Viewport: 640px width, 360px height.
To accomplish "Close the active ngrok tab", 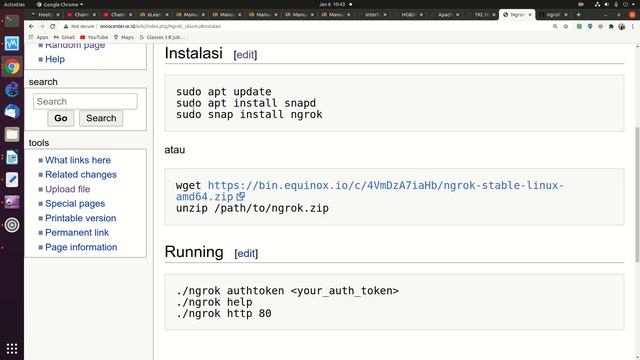I will (530, 14).
